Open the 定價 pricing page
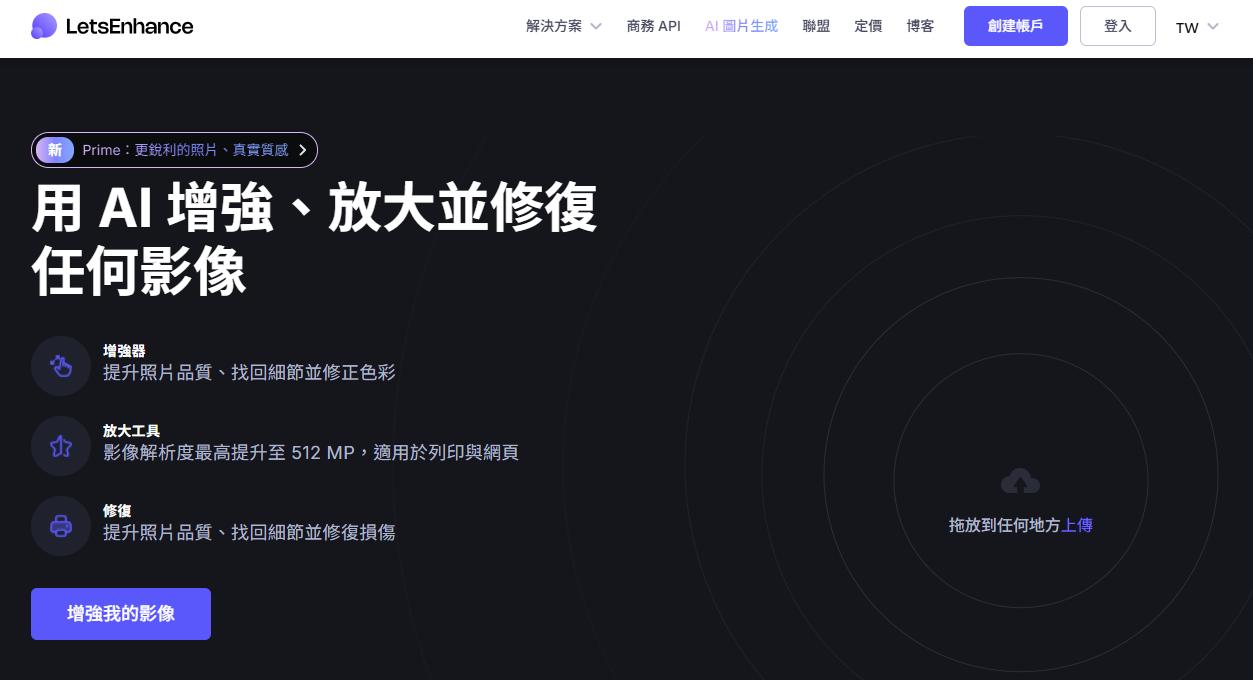The width and height of the screenshot is (1253, 680). pos(868,26)
